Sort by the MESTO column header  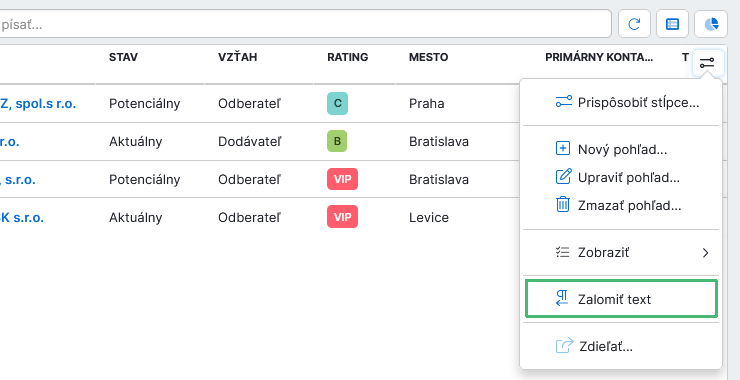tap(429, 58)
